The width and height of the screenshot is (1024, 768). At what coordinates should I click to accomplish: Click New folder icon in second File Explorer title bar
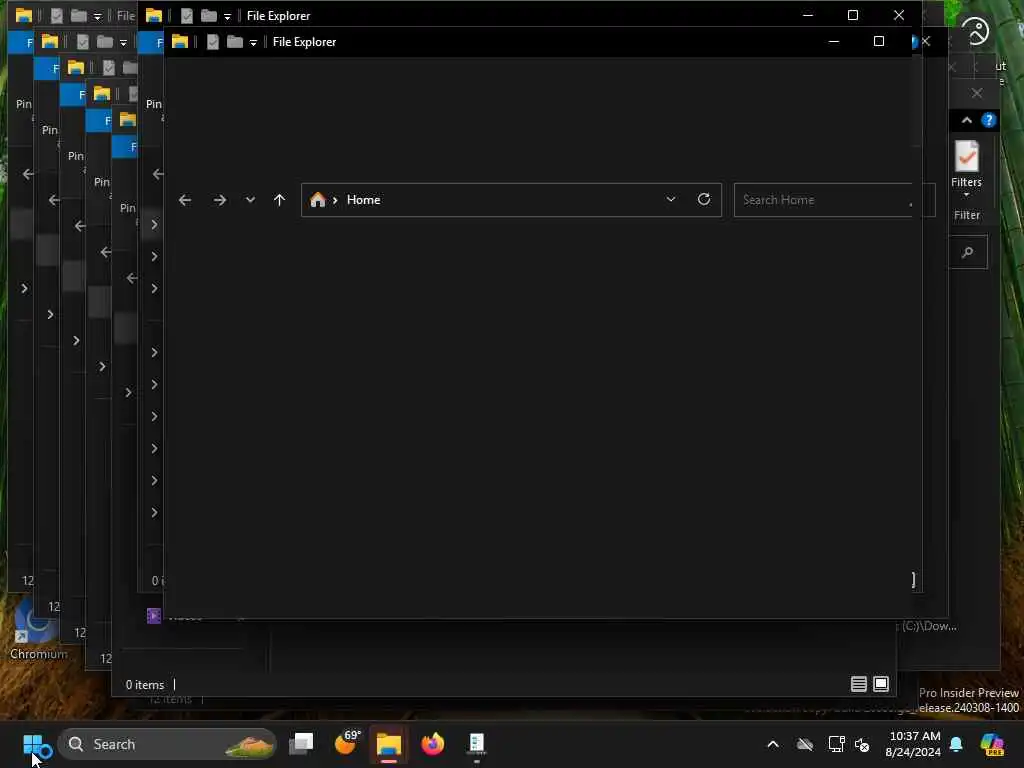click(x=209, y=16)
